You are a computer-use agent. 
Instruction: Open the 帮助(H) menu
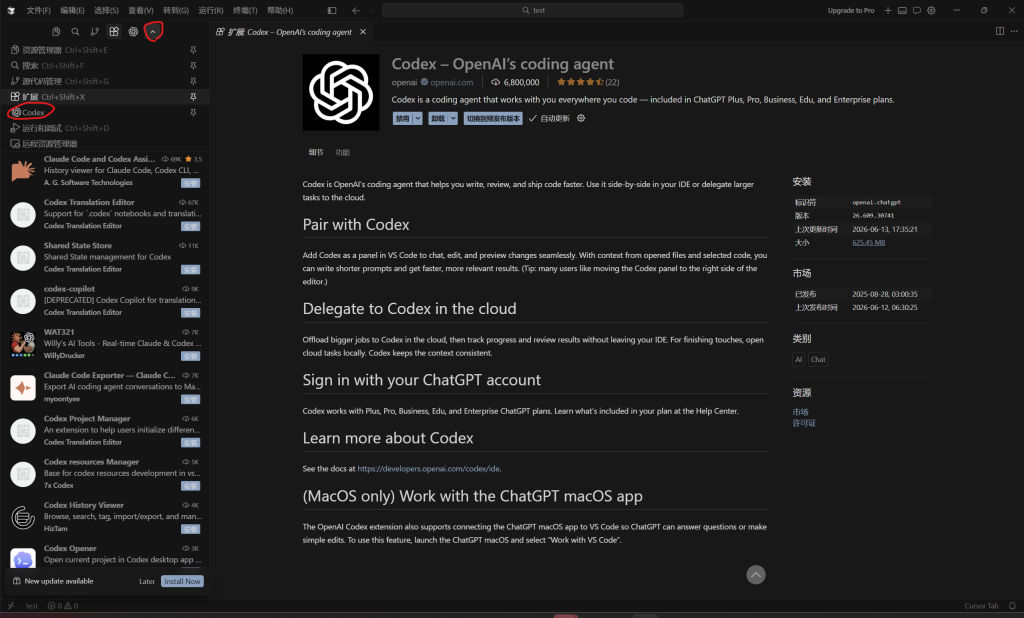[280, 10]
